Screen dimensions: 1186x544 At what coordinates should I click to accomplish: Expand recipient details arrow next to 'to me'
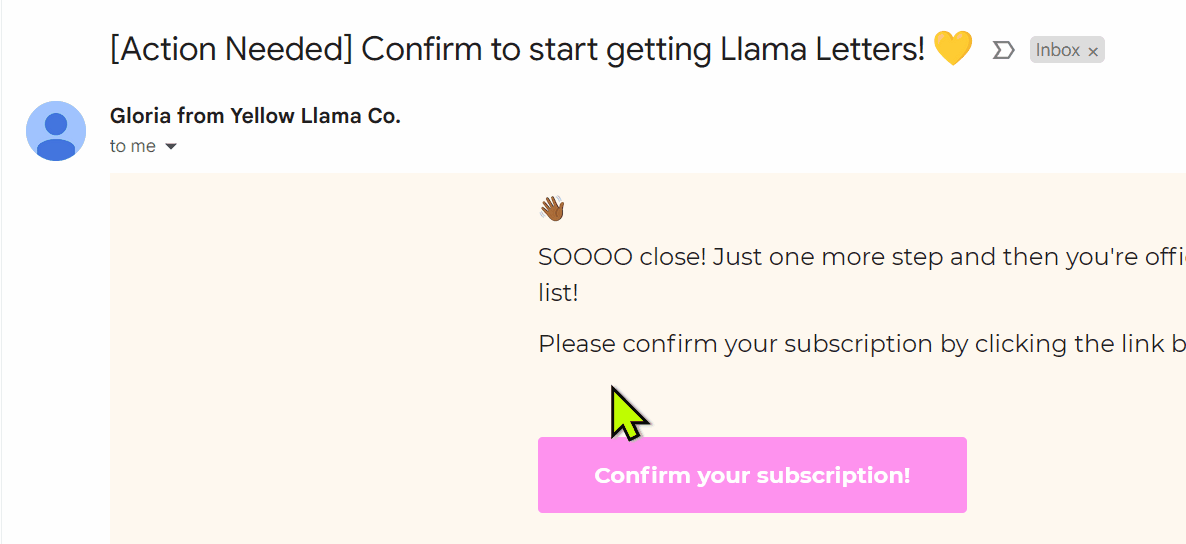(x=171, y=147)
